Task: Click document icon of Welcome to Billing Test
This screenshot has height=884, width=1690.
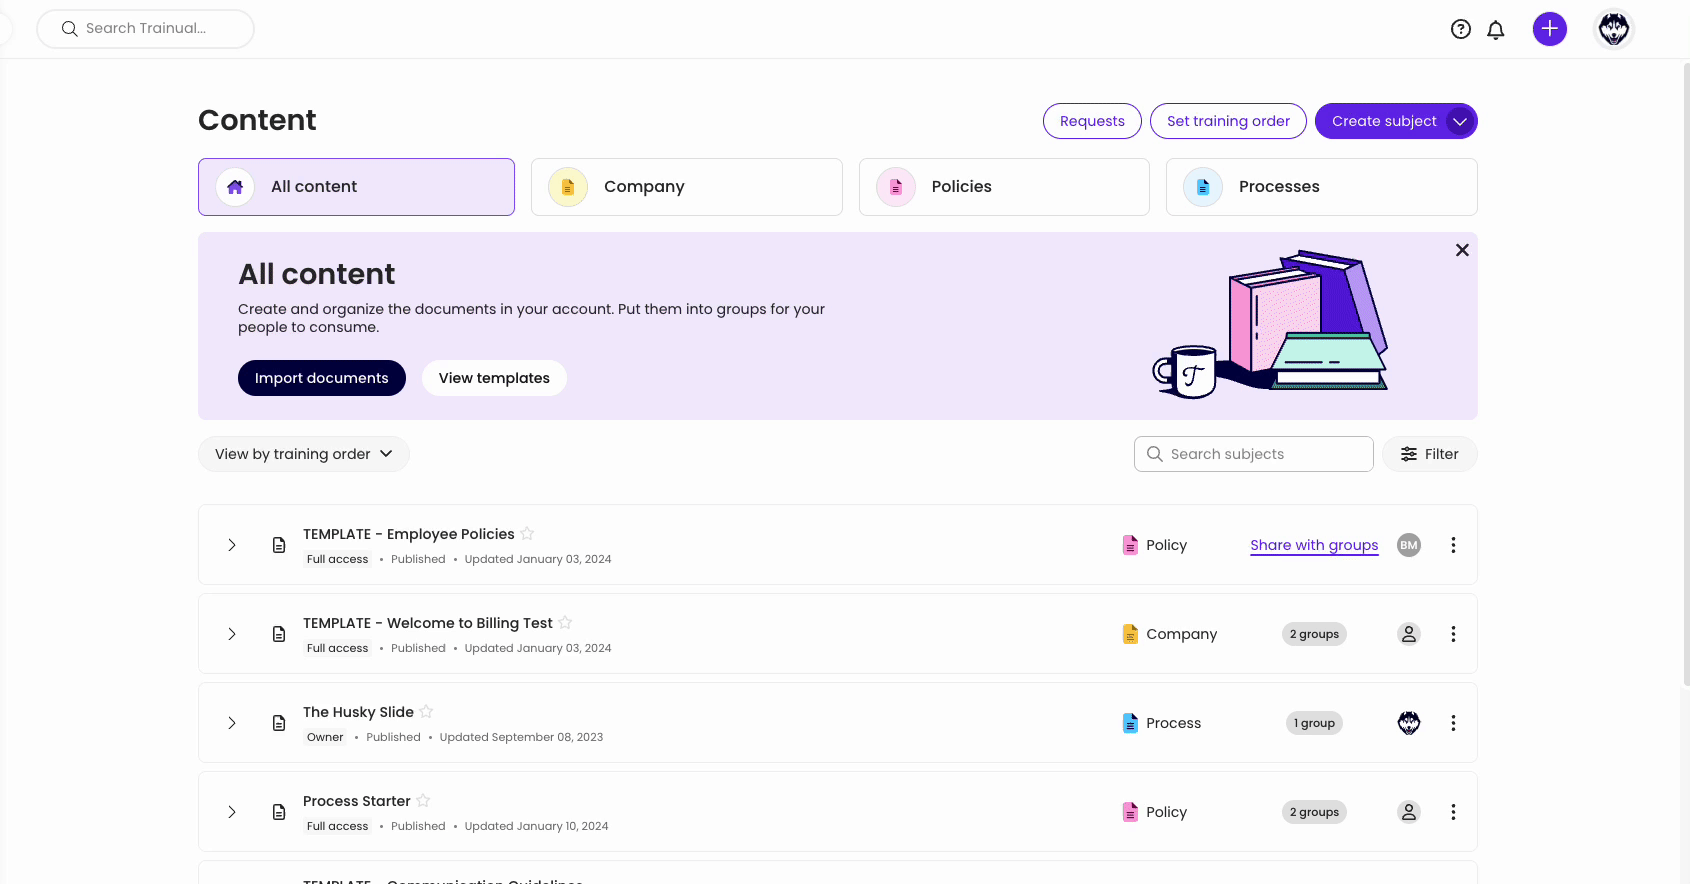Action: tap(279, 634)
